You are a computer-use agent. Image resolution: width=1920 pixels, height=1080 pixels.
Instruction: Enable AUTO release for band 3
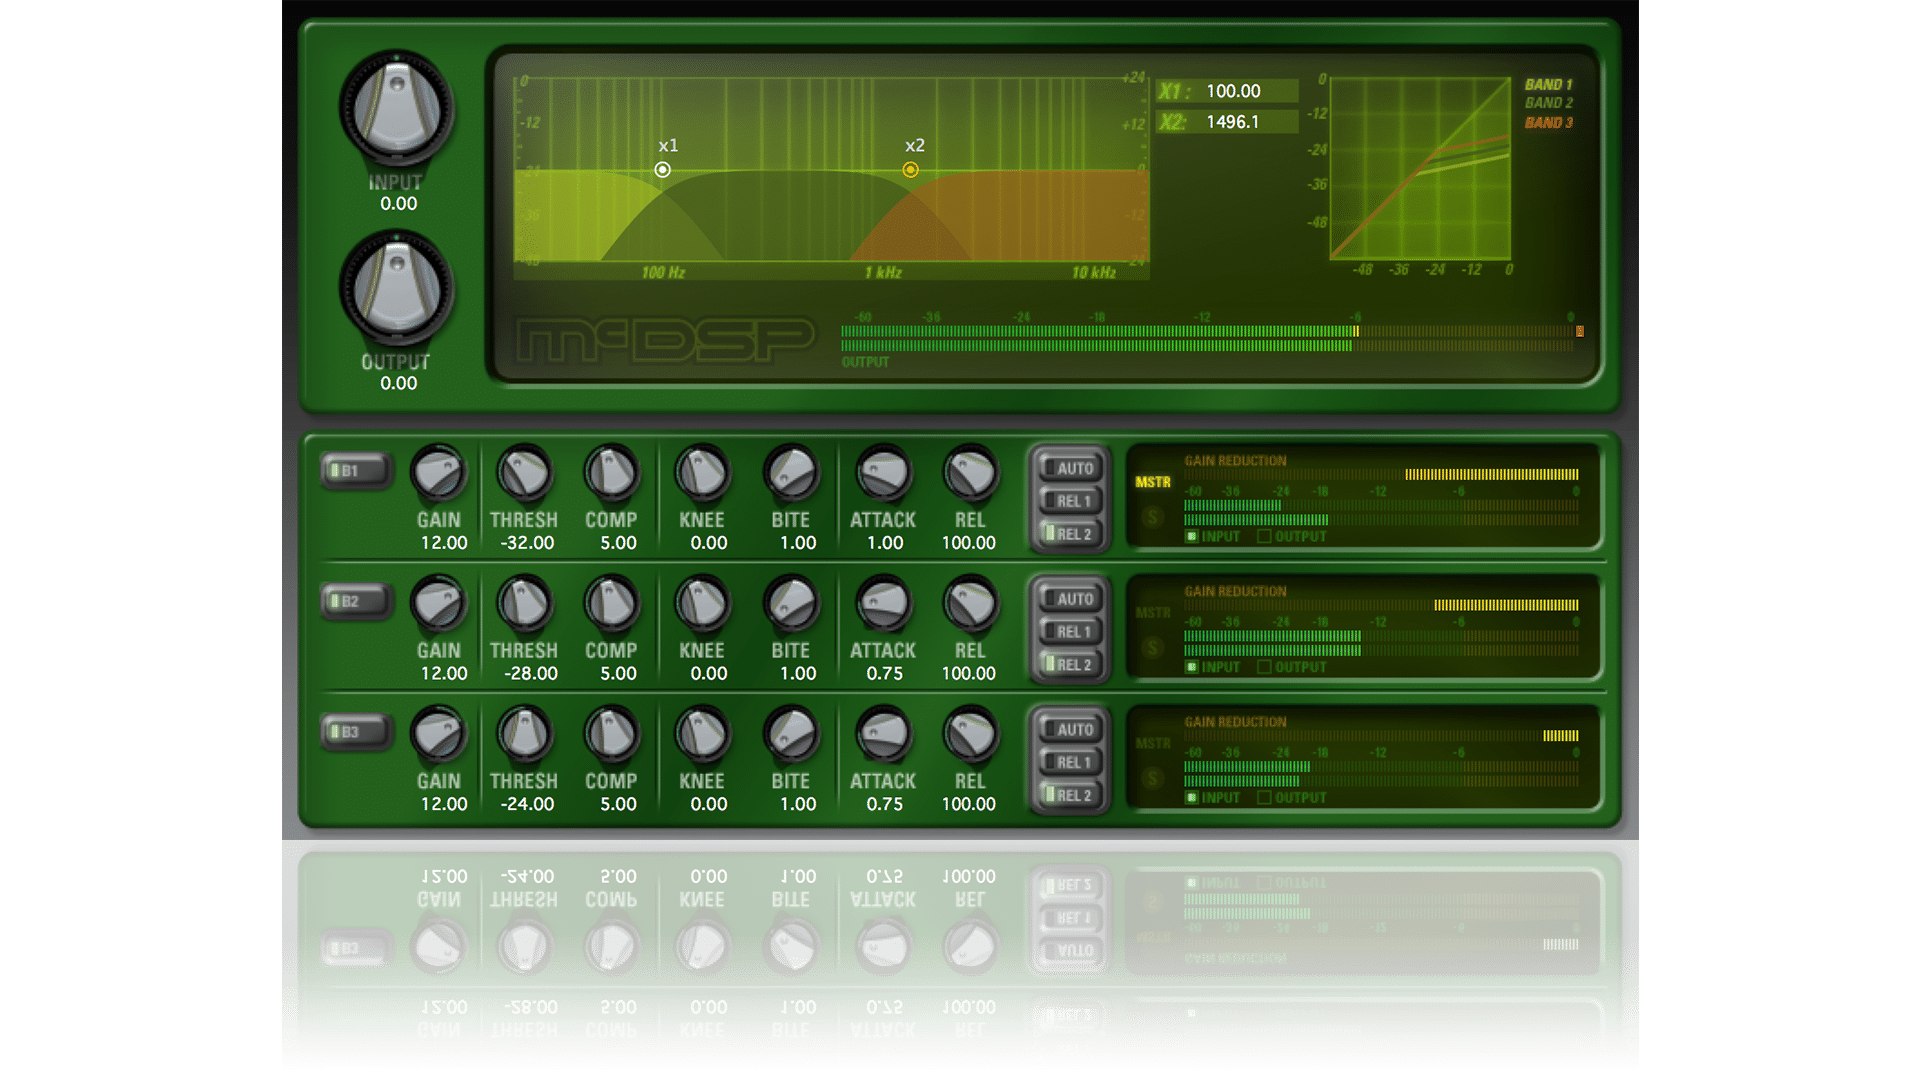(1069, 730)
